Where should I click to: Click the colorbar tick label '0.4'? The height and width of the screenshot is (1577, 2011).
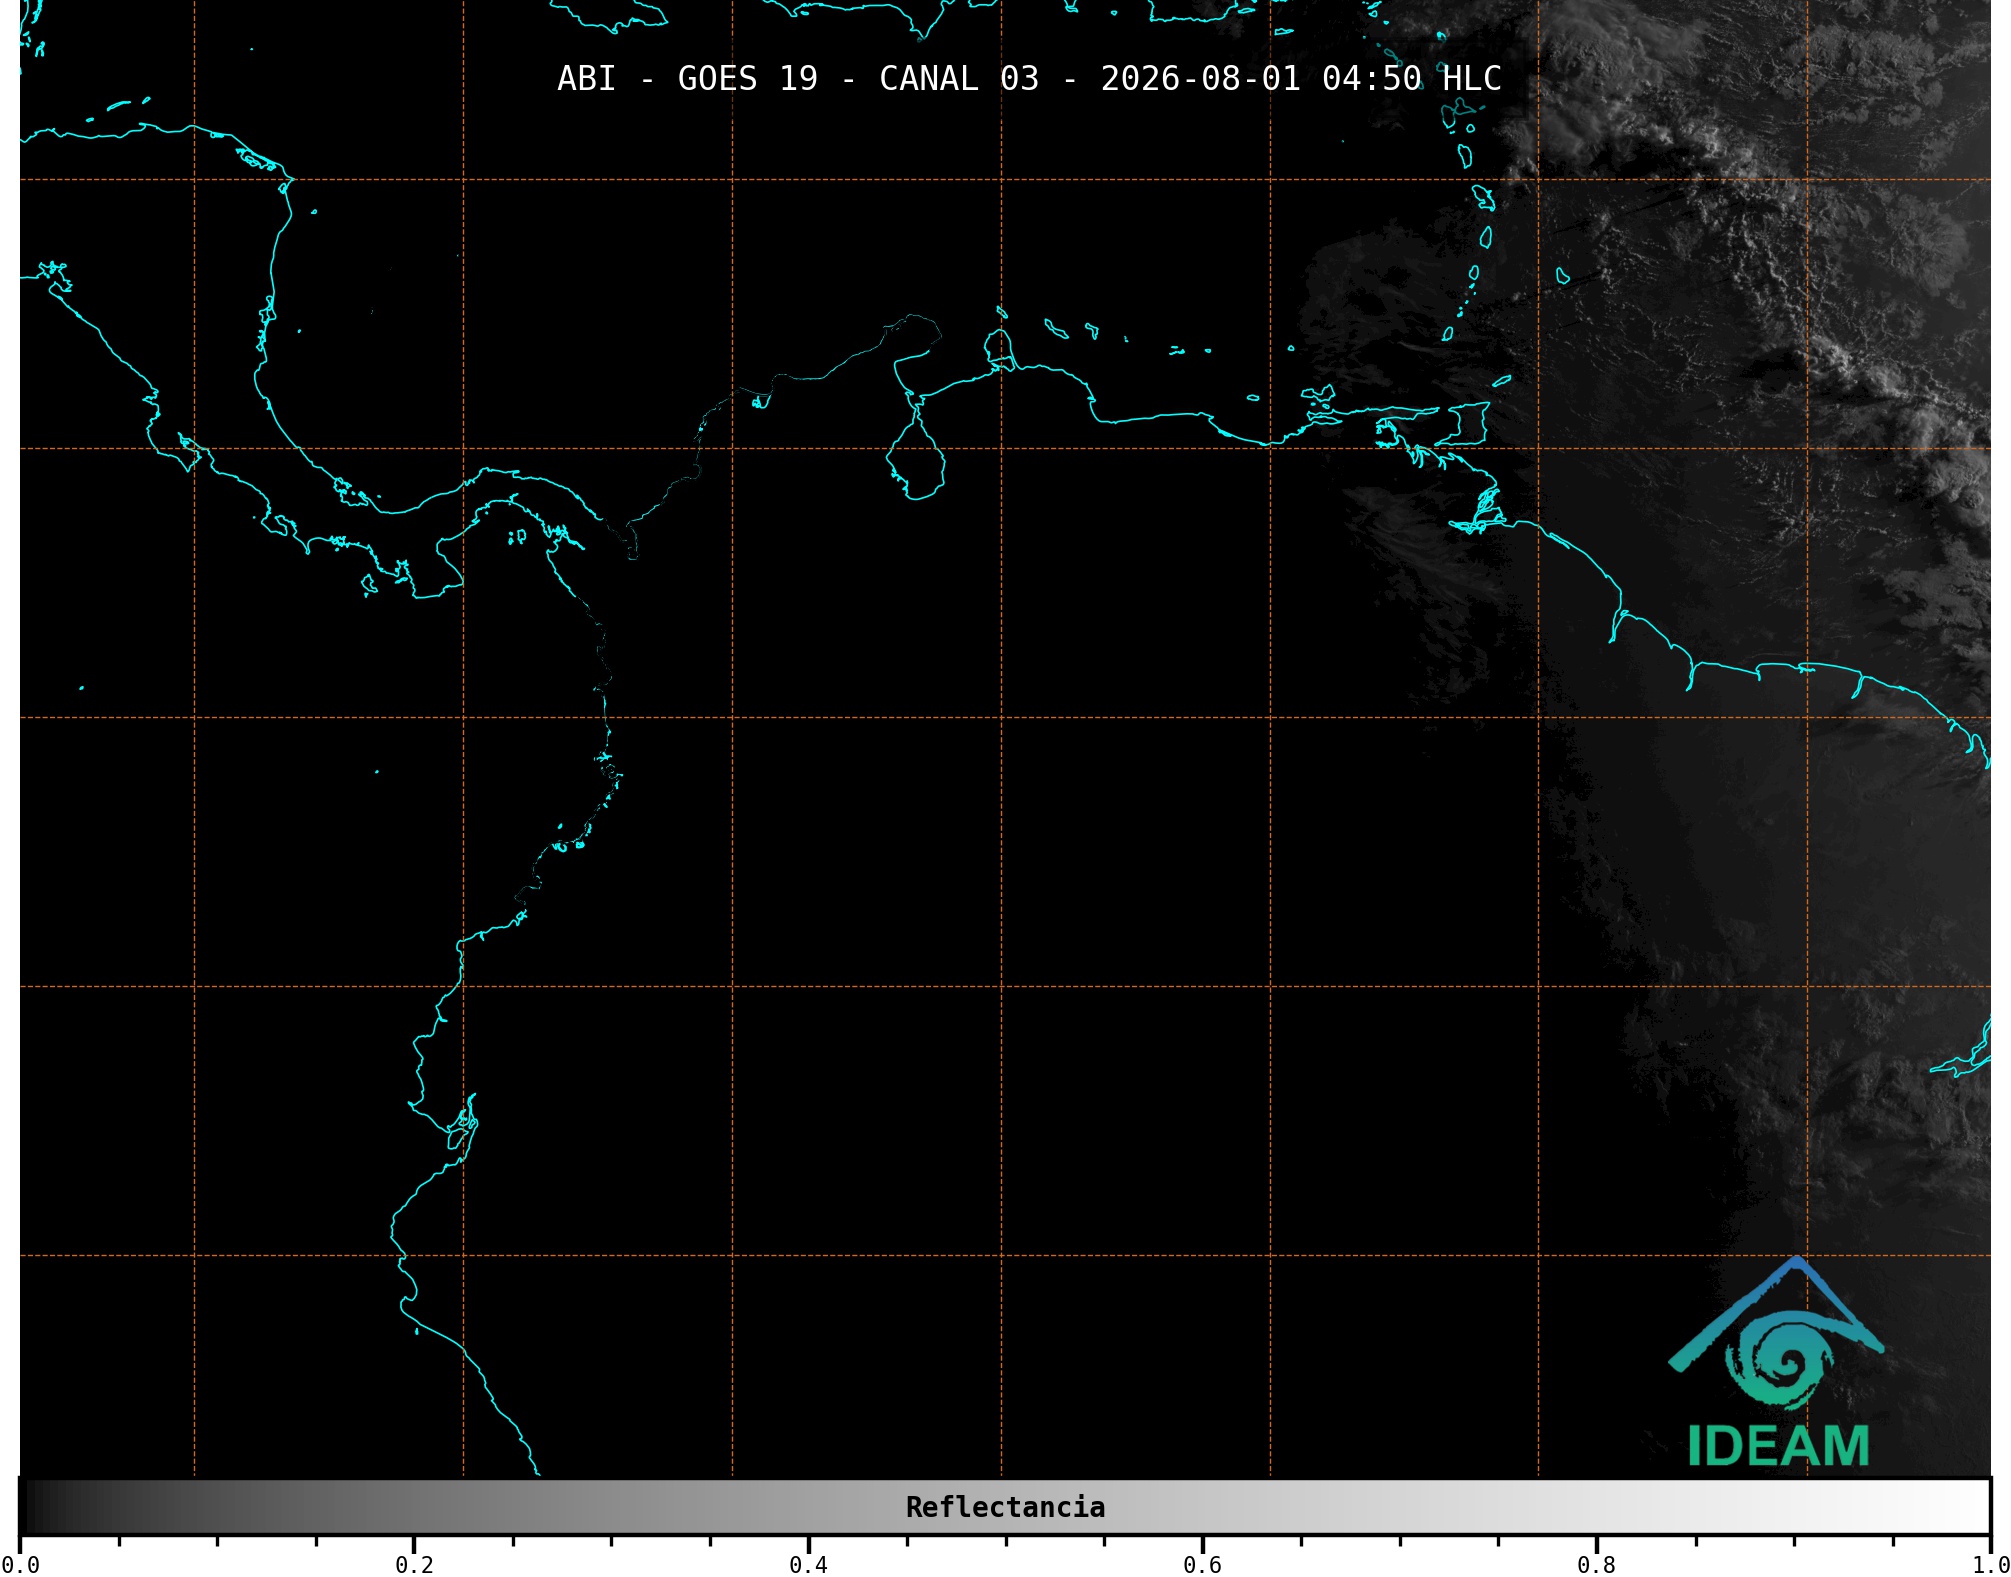pos(808,1565)
